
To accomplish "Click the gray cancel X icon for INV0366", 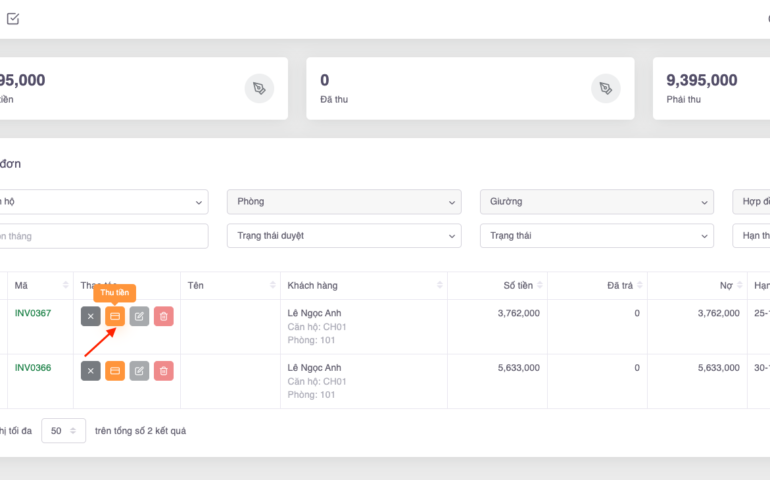I will [90, 371].
